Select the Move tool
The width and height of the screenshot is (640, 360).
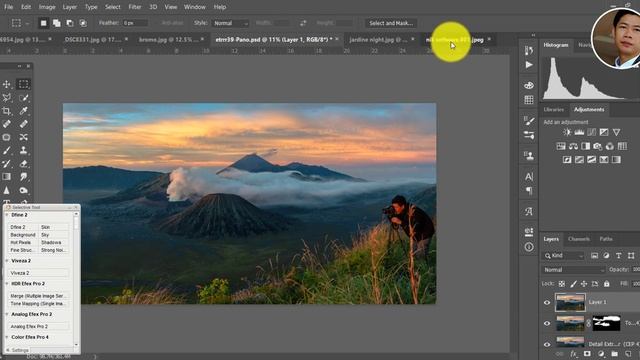tap(7, 84)
